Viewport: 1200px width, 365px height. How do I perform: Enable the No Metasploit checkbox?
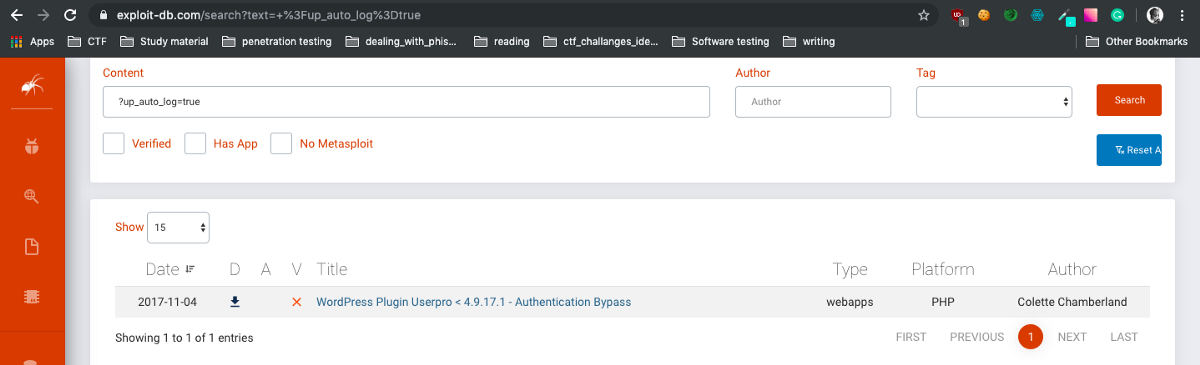[x=282, y=144]
